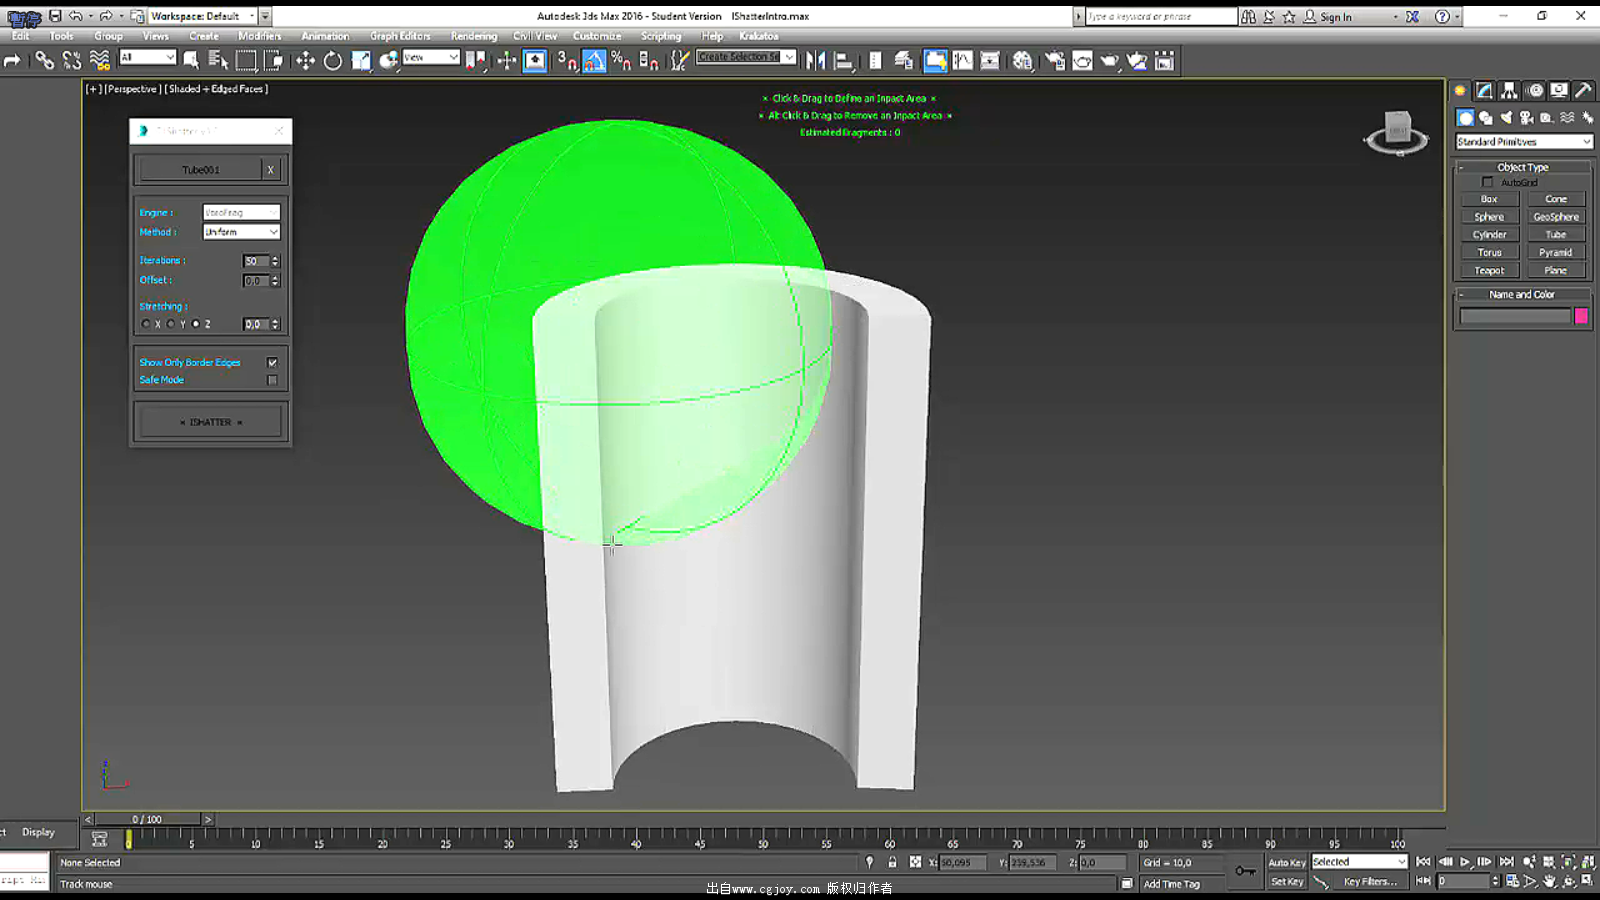
Task: Open the Engine dropdown
Action: [241, 212]
